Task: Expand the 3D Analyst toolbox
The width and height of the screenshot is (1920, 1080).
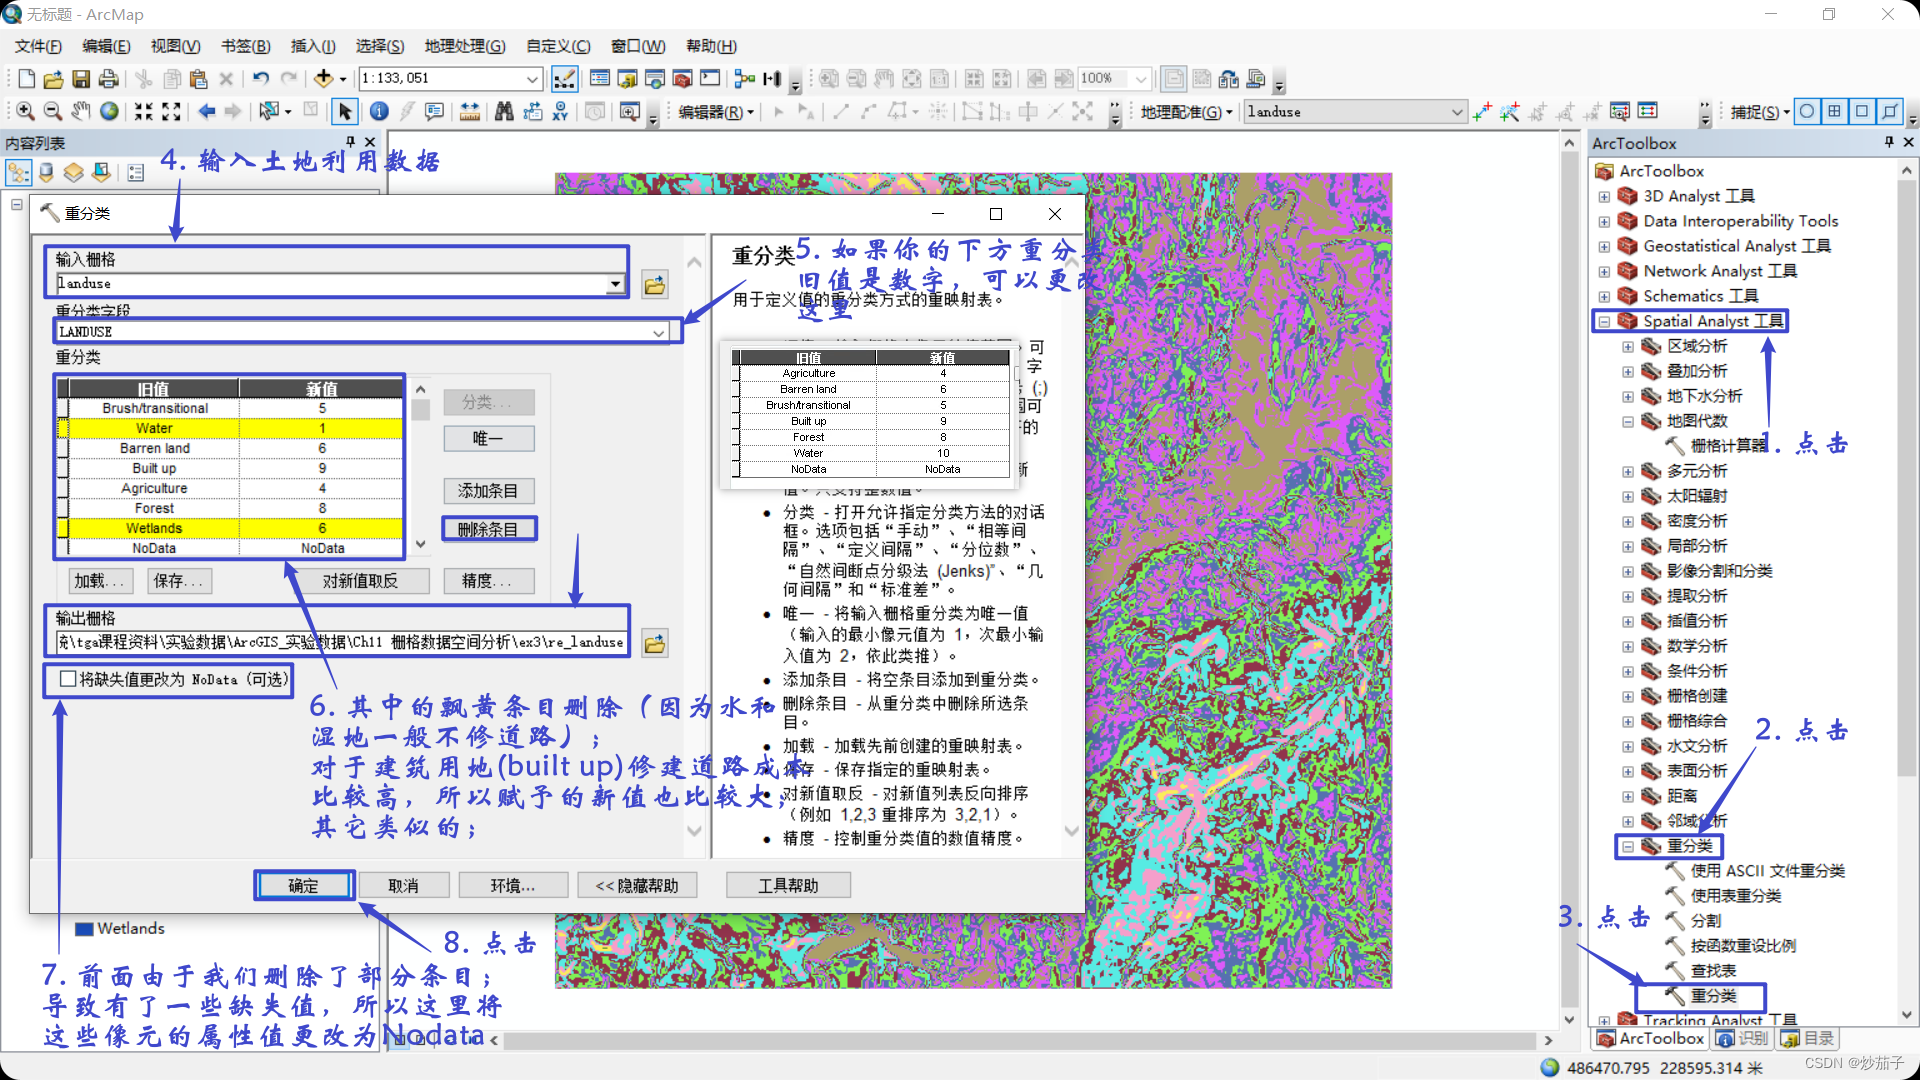Action: click(1604, 197)
